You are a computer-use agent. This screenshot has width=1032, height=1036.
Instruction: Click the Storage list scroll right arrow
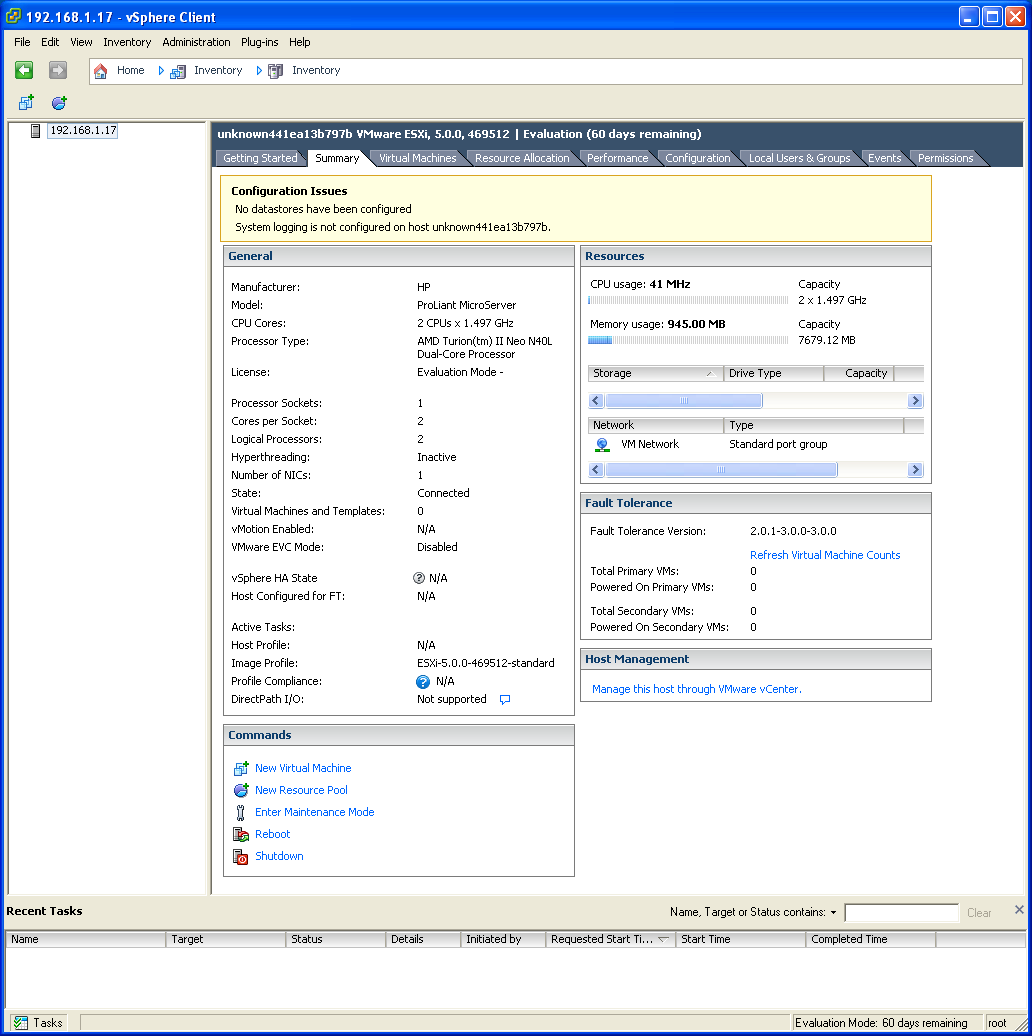click(x=915, y=401)
